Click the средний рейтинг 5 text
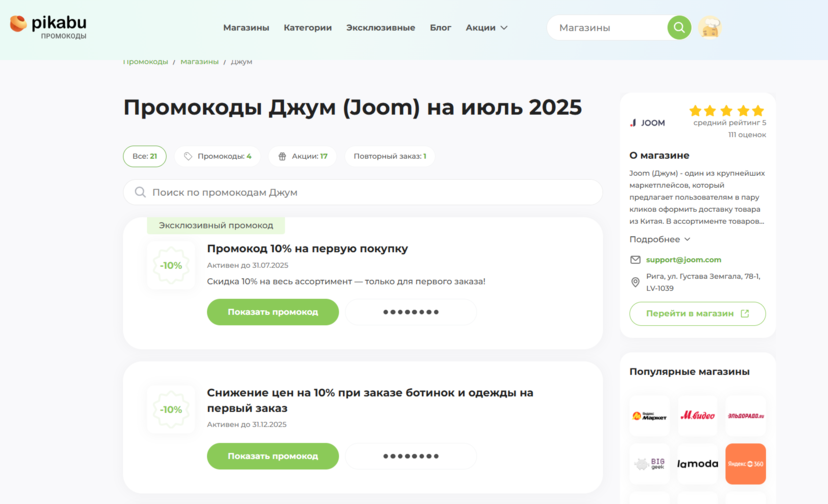 [x=729, y=123]
